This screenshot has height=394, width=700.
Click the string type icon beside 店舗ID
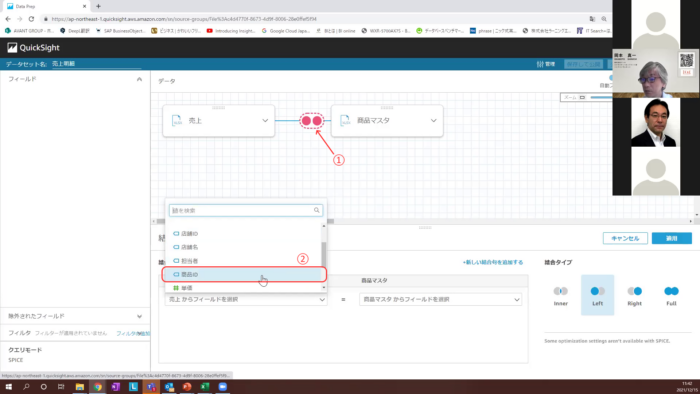click(x=176, y=233)
